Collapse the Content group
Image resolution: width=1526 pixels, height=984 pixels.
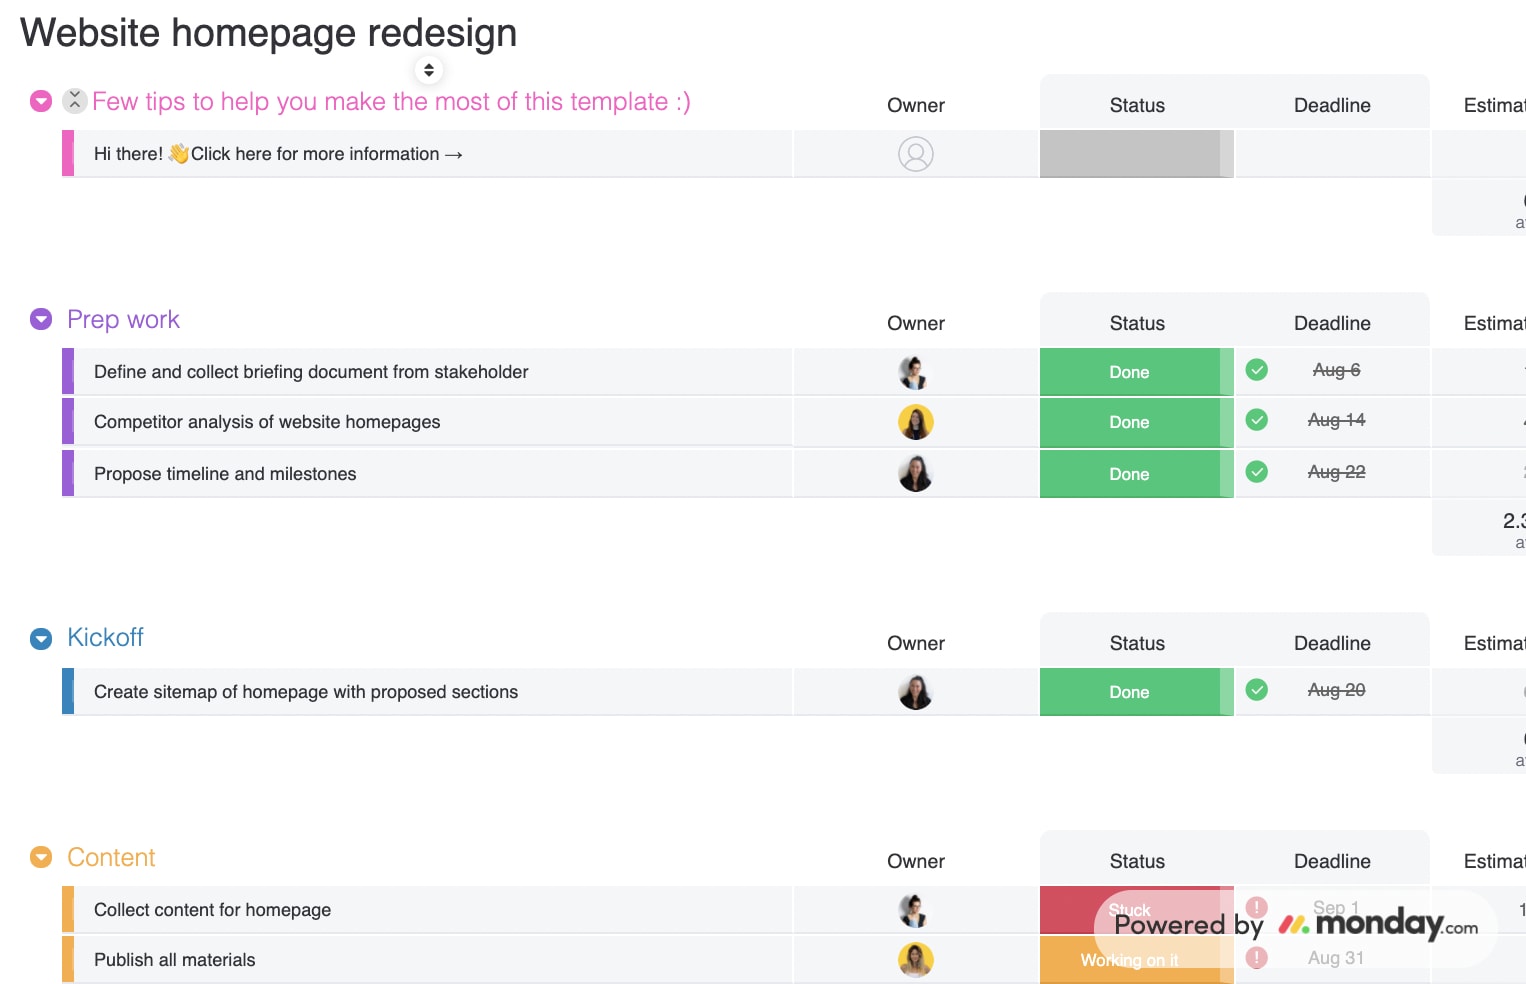41,857
